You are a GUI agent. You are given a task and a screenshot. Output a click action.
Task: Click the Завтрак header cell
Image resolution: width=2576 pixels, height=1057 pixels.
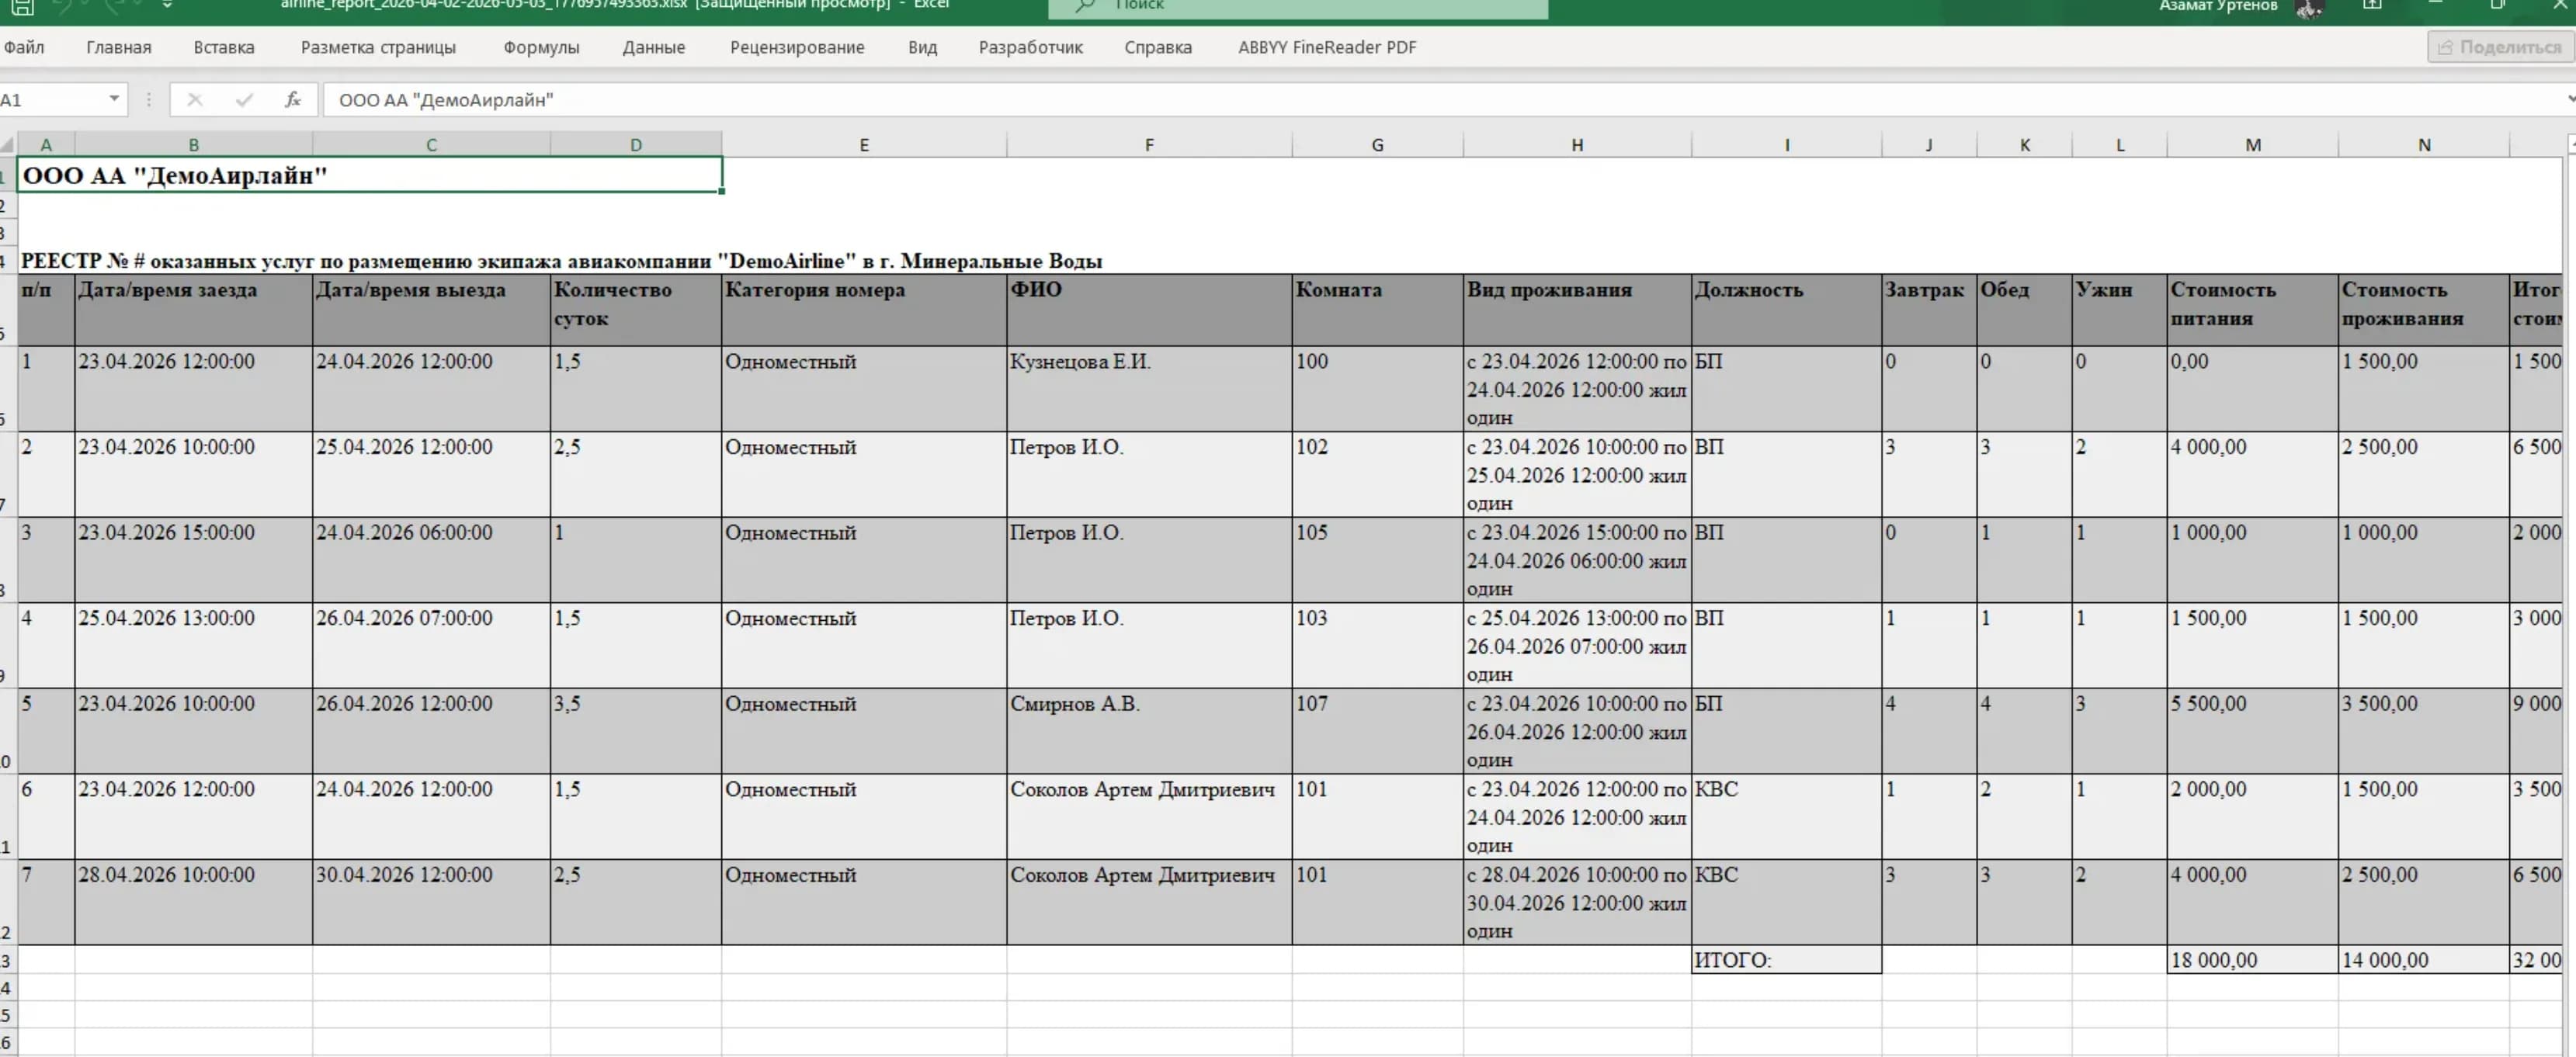pos(1929,311)
